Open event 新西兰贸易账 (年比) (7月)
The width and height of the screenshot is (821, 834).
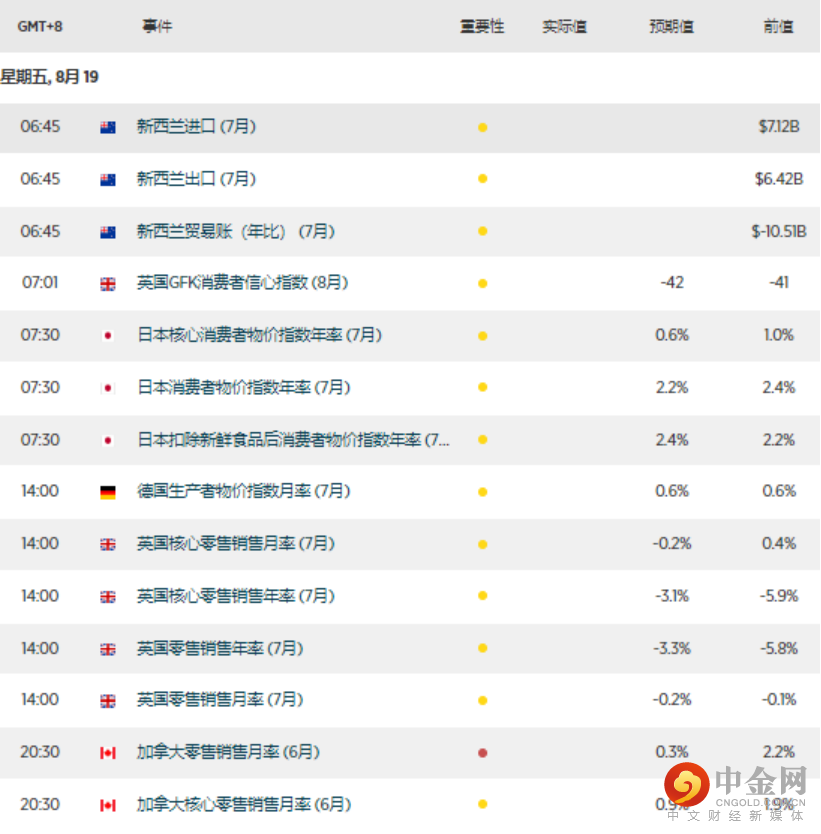point(236,231)
